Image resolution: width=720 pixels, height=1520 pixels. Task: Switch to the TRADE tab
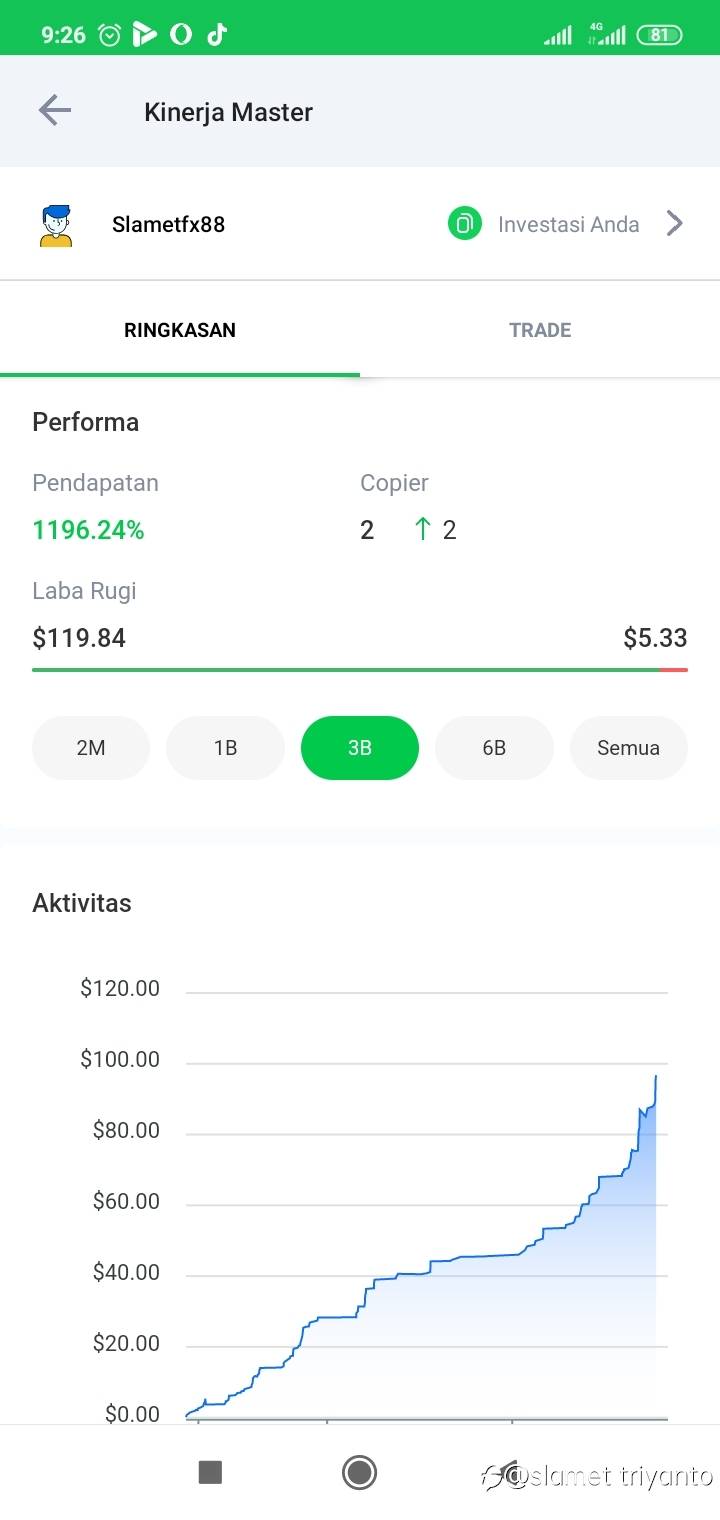click(x=540, y=330)
